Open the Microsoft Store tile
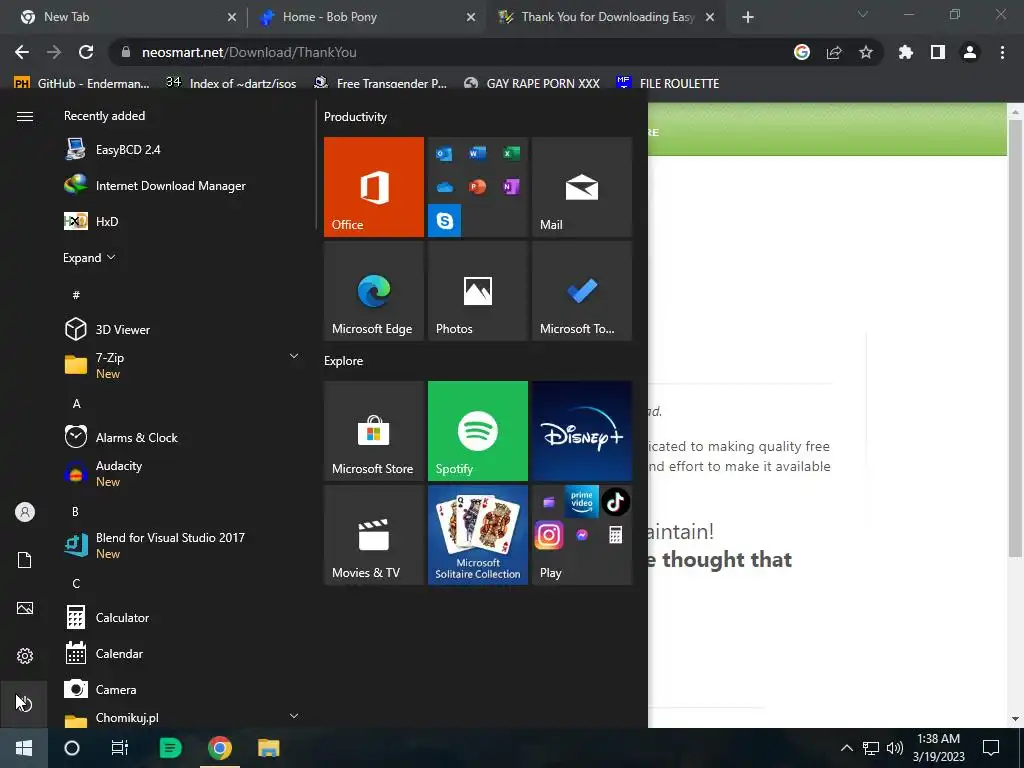 click(x=374, y=431)
